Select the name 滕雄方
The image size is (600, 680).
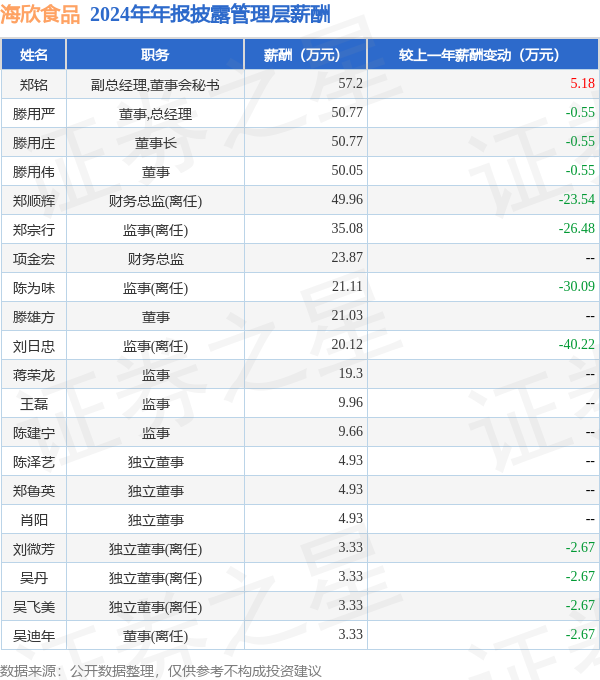pyautogui.click(x=34, y=317)
